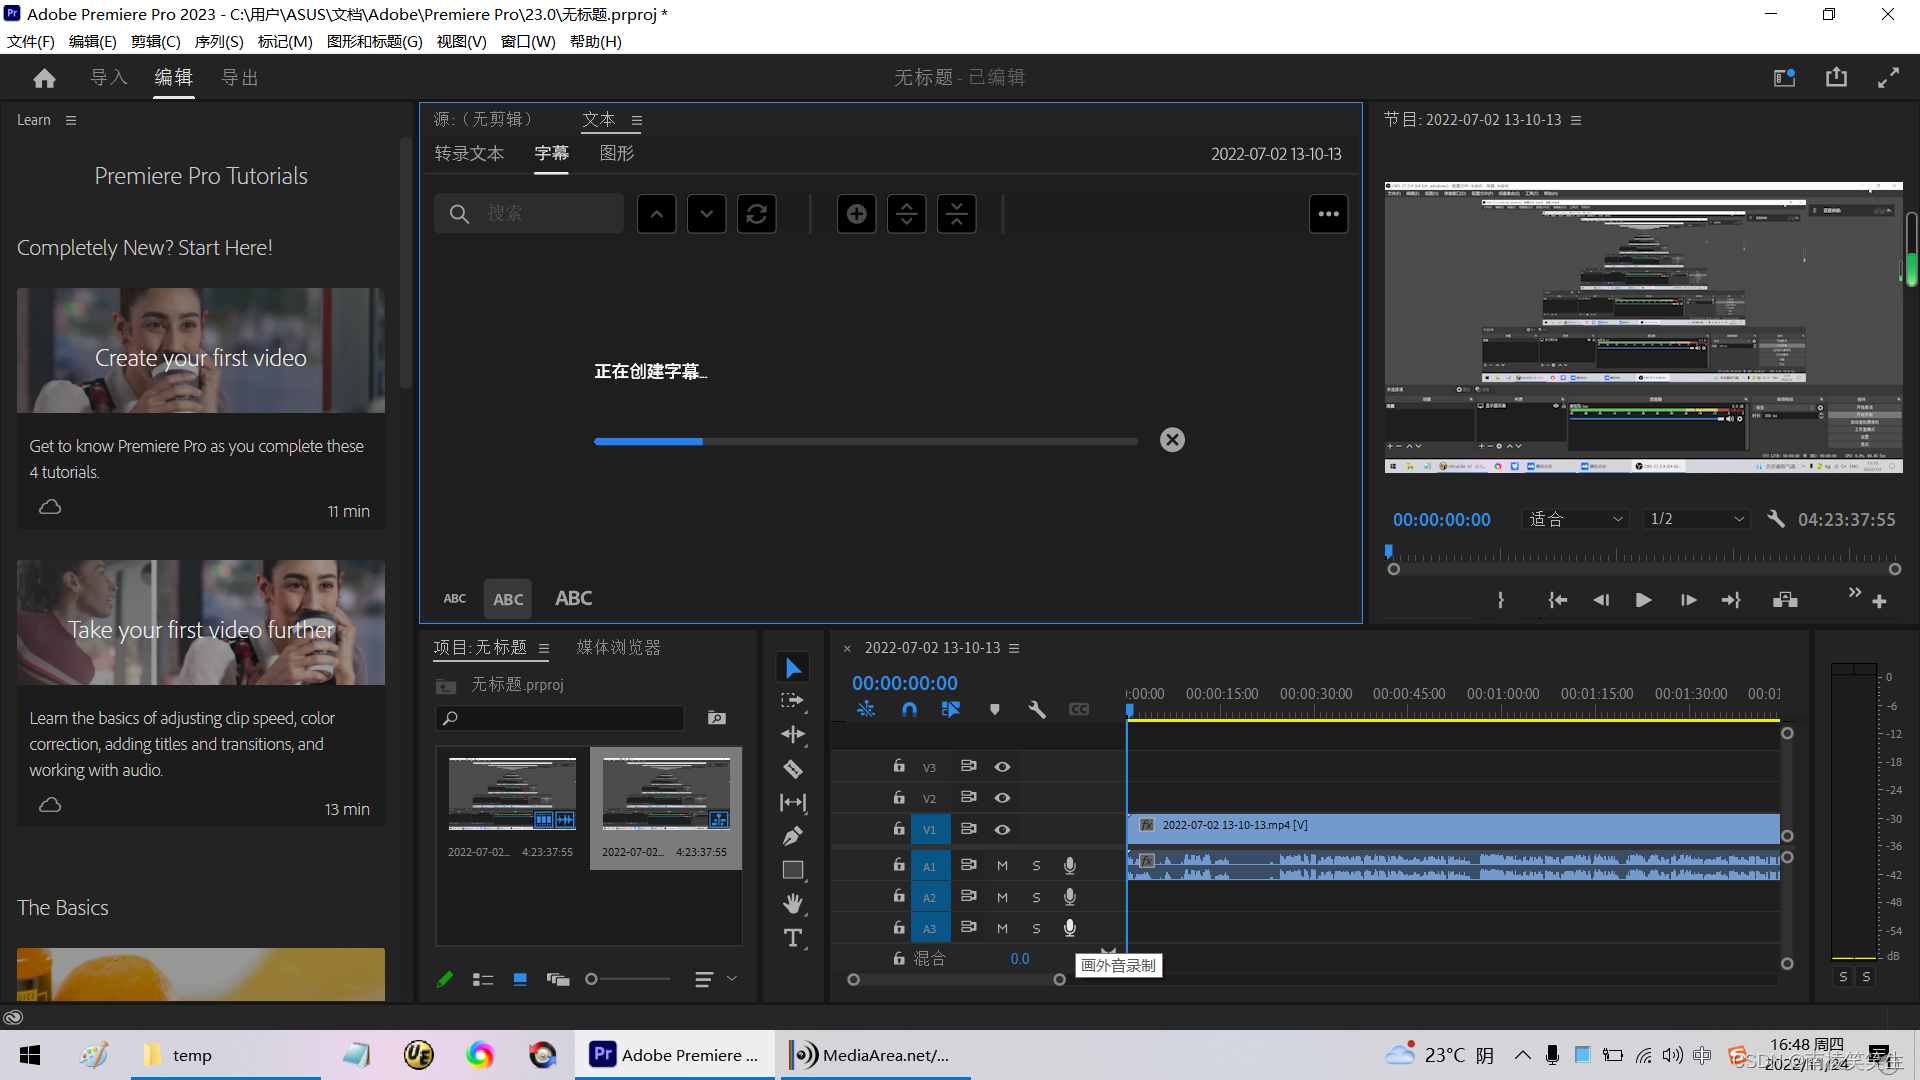Toggle insert as nests option in timeline
The image size is (1920, 1080).
[866, 709]
